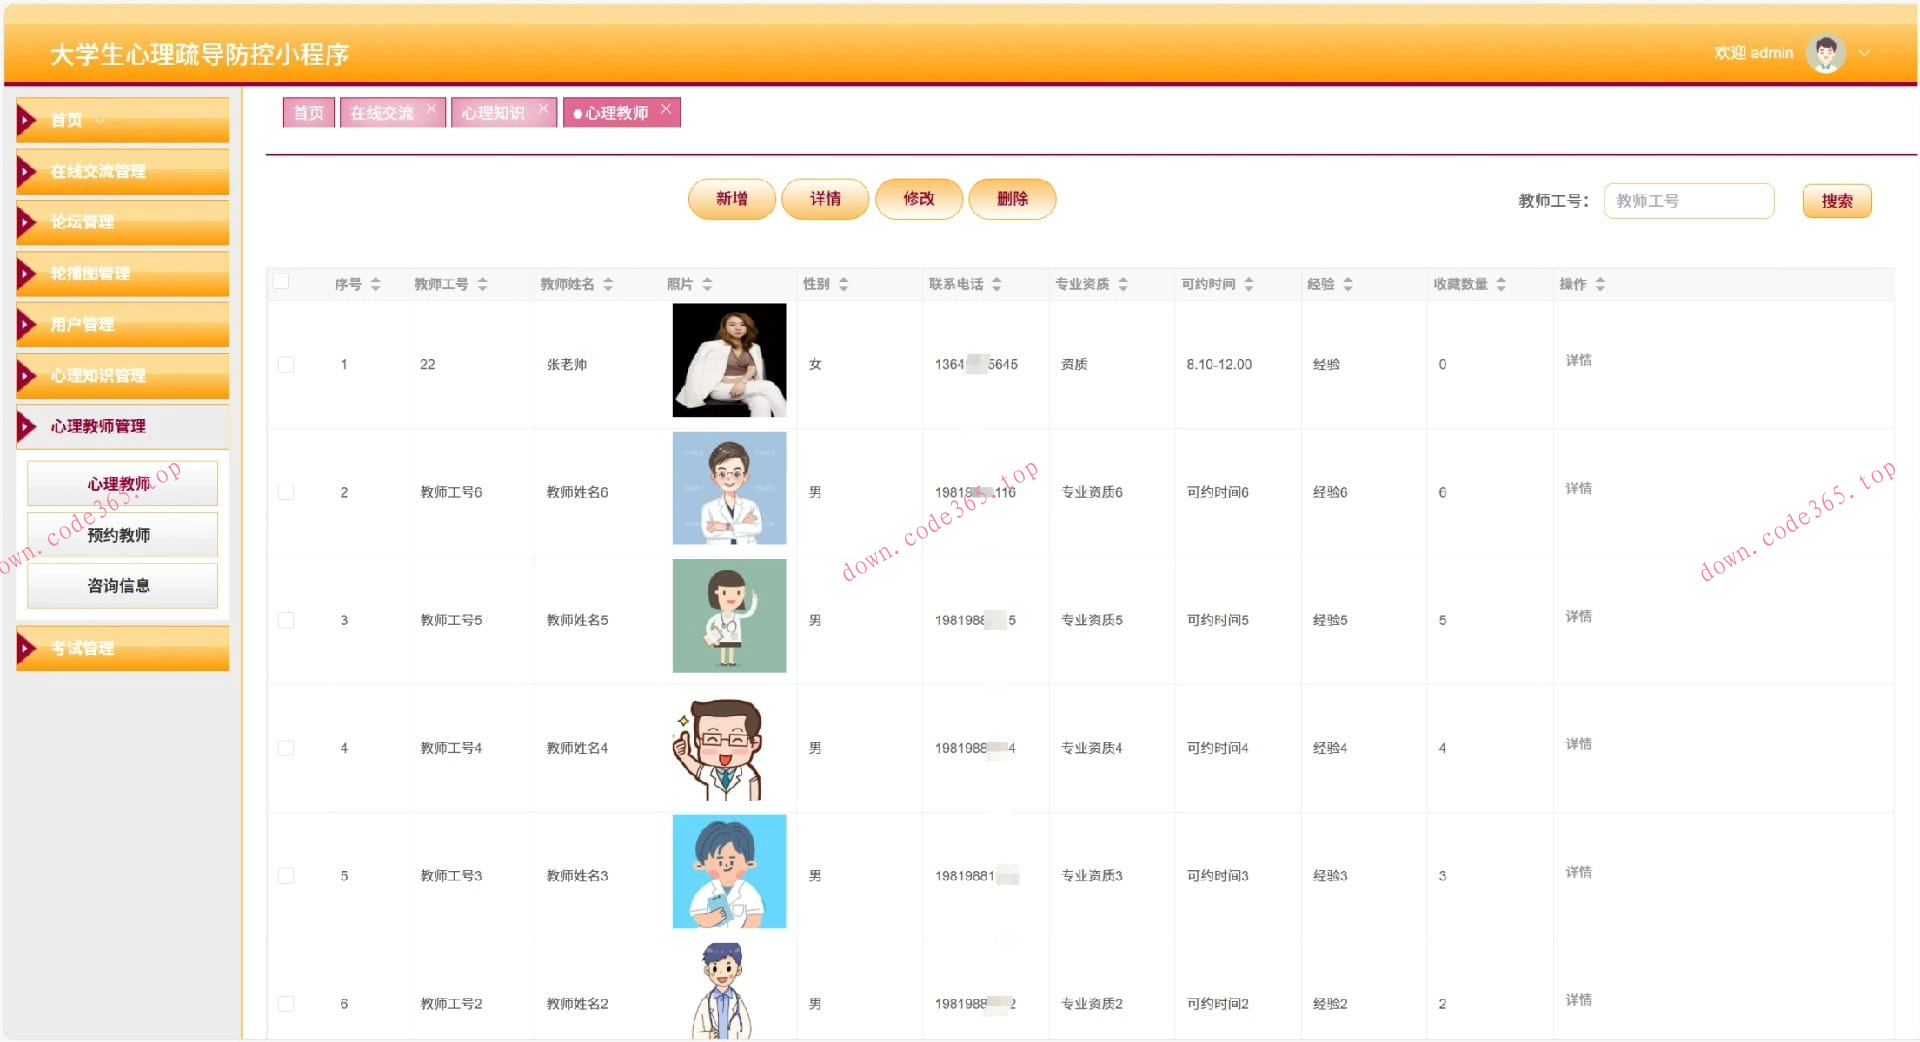Click the 张老帅 name cell
The width and height of the screenshot is (1920, 1042).
pyautogui.click(x=567, y=364)
